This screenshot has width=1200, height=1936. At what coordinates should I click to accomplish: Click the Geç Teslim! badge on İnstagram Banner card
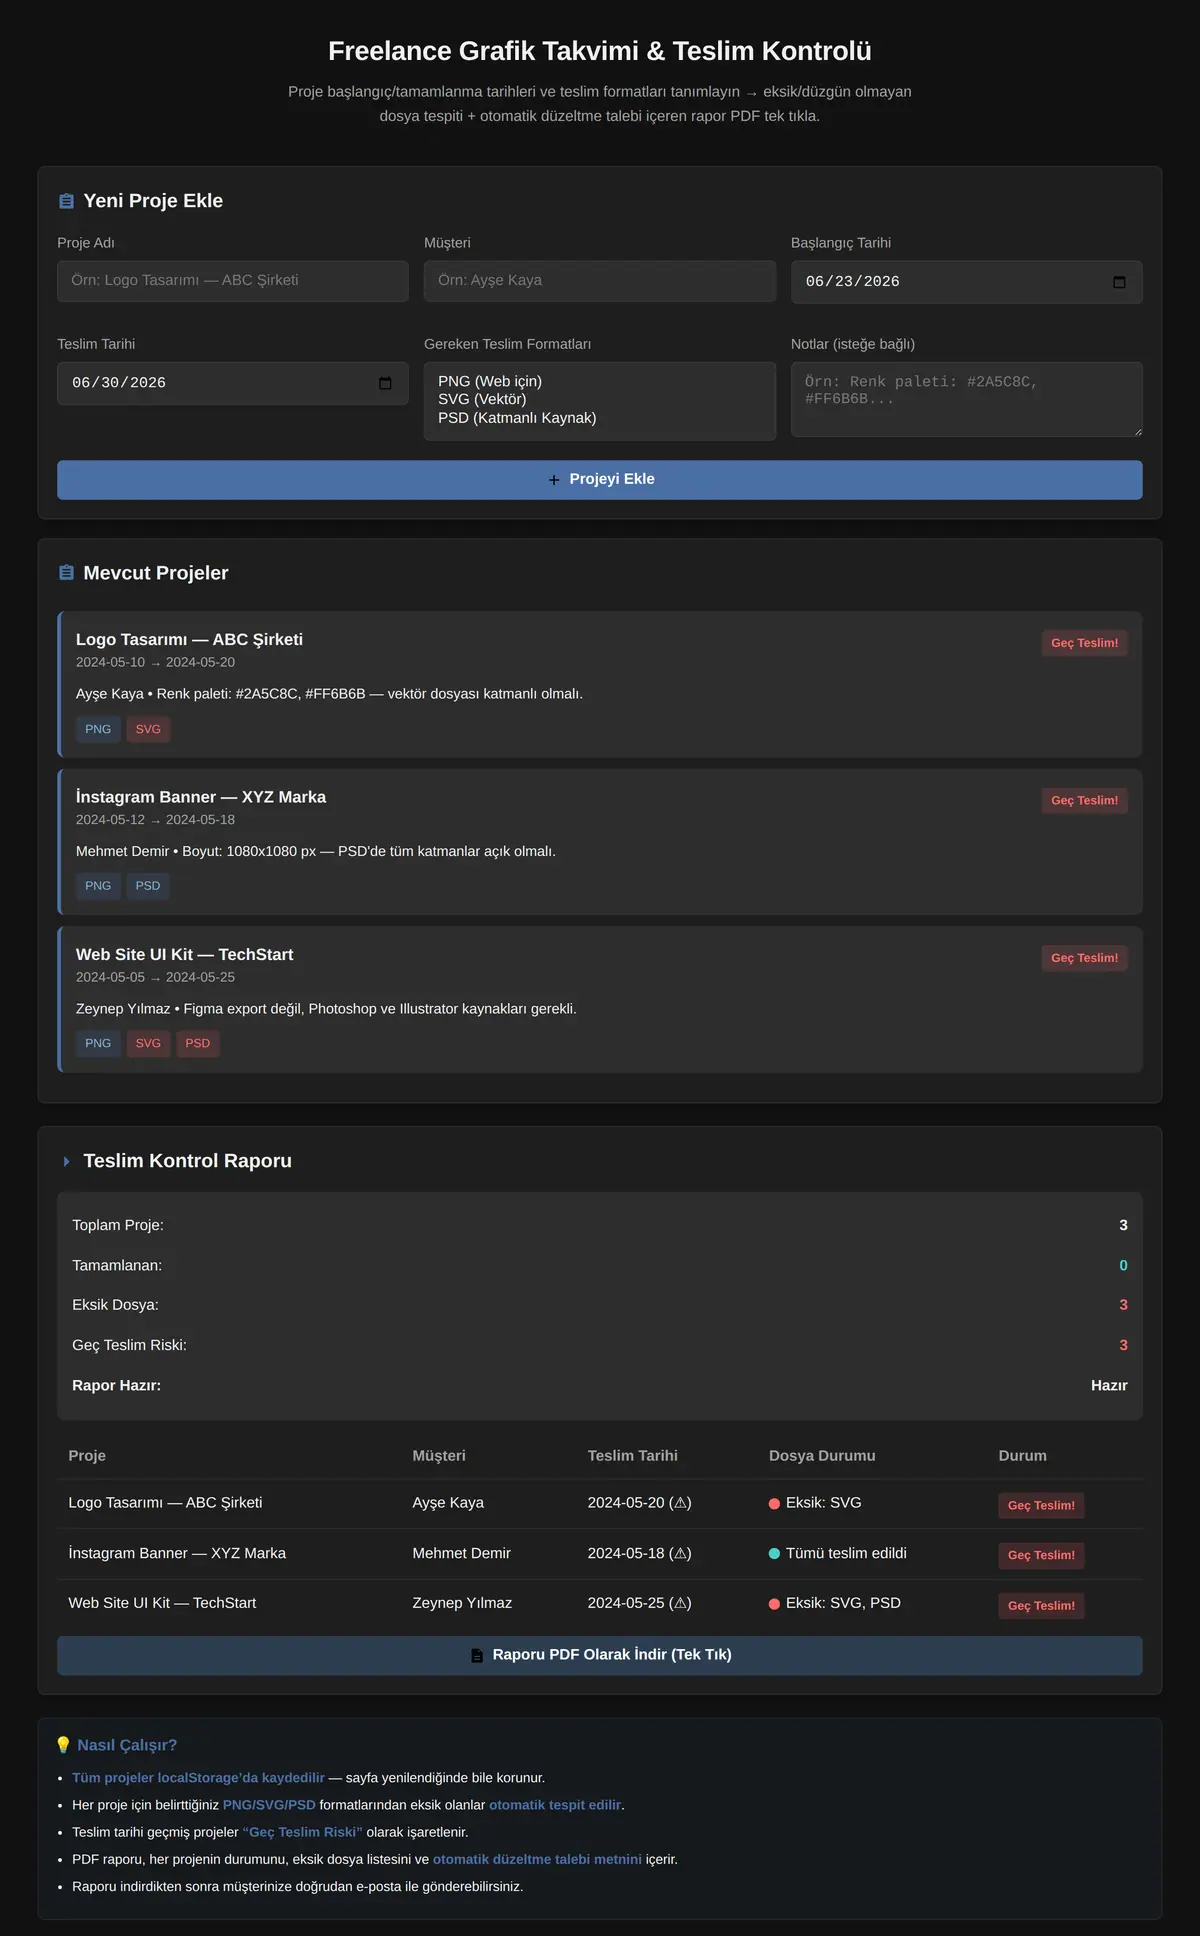tap(1084, 800)
